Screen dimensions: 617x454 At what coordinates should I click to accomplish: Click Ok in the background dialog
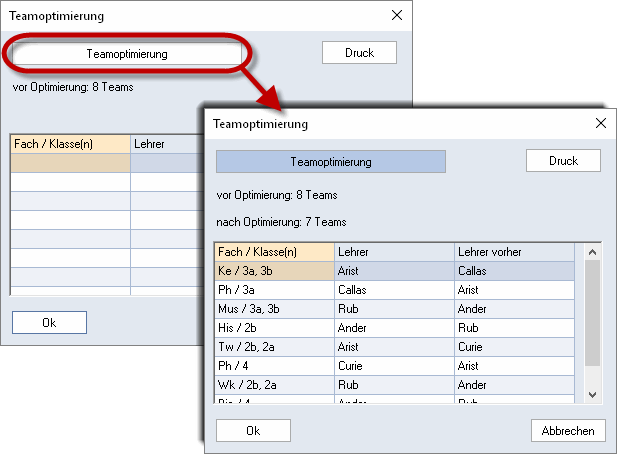[x=49, y=323]
